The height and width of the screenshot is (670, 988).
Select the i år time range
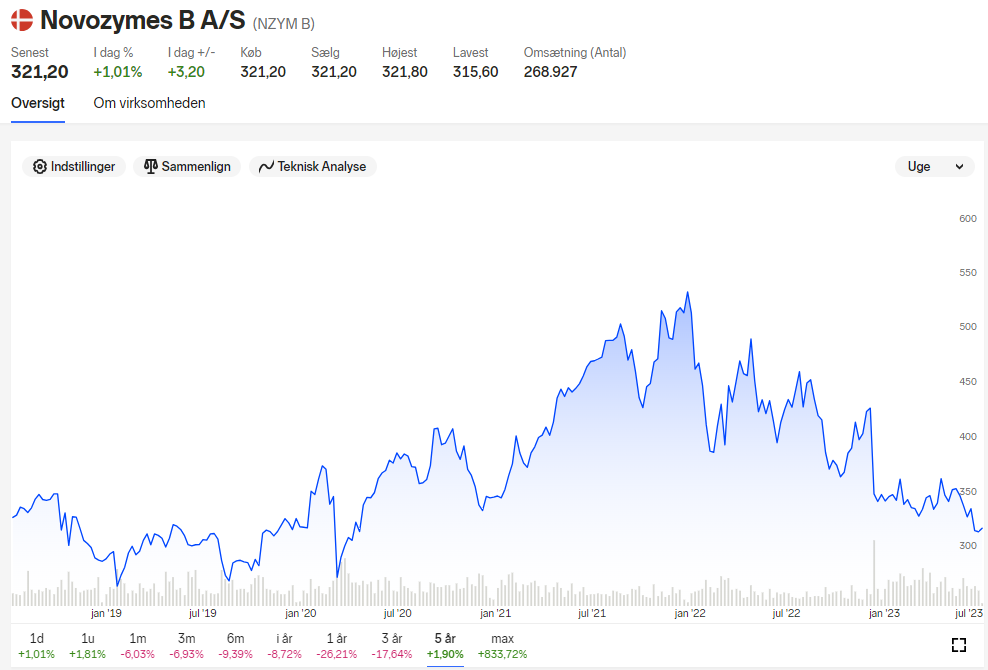(285, 646)
